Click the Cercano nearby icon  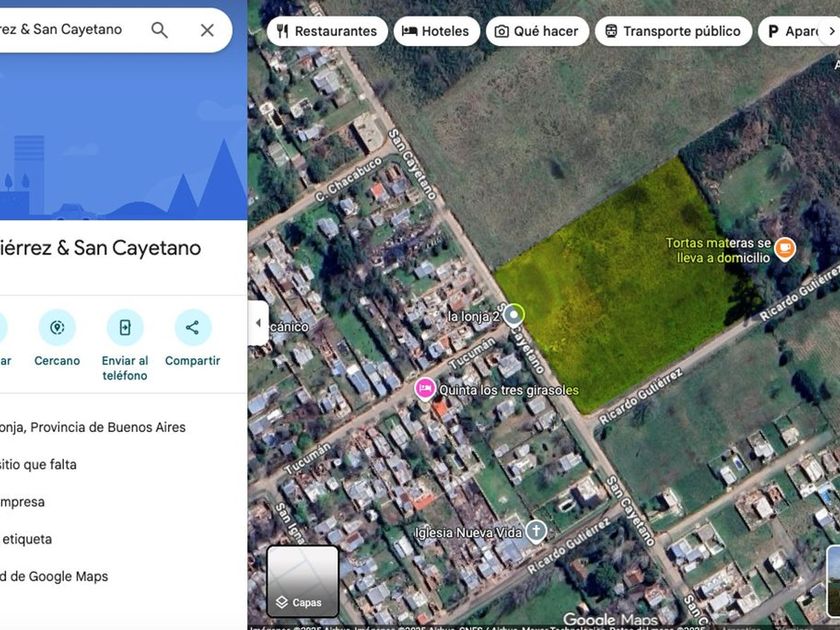tap(57, 327)
